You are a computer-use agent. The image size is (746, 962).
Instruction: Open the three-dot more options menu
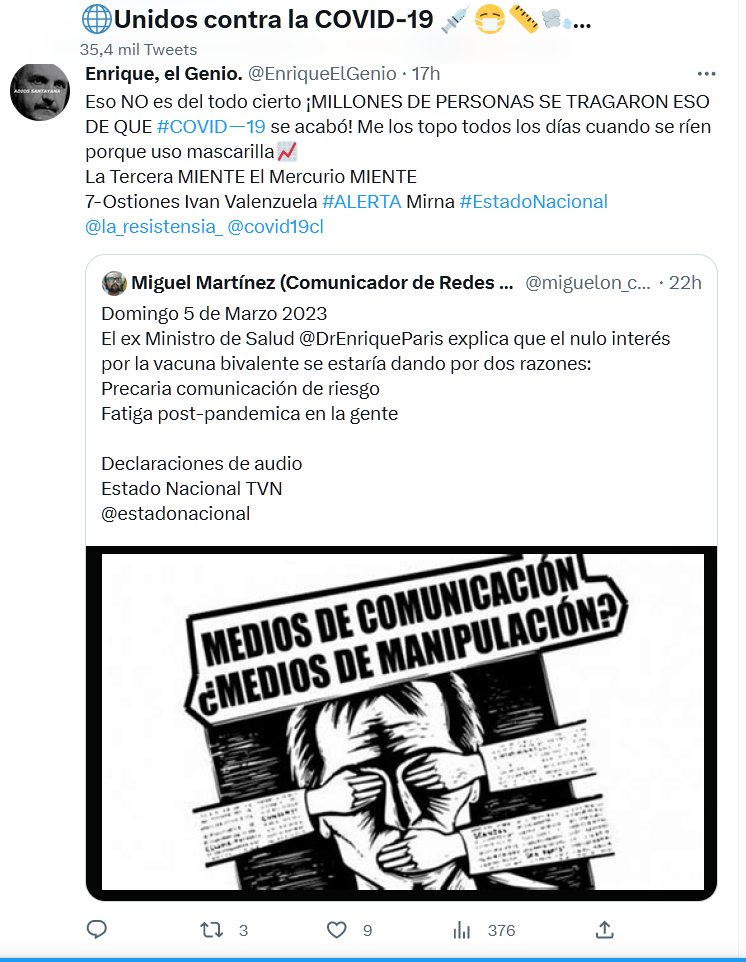706,74
